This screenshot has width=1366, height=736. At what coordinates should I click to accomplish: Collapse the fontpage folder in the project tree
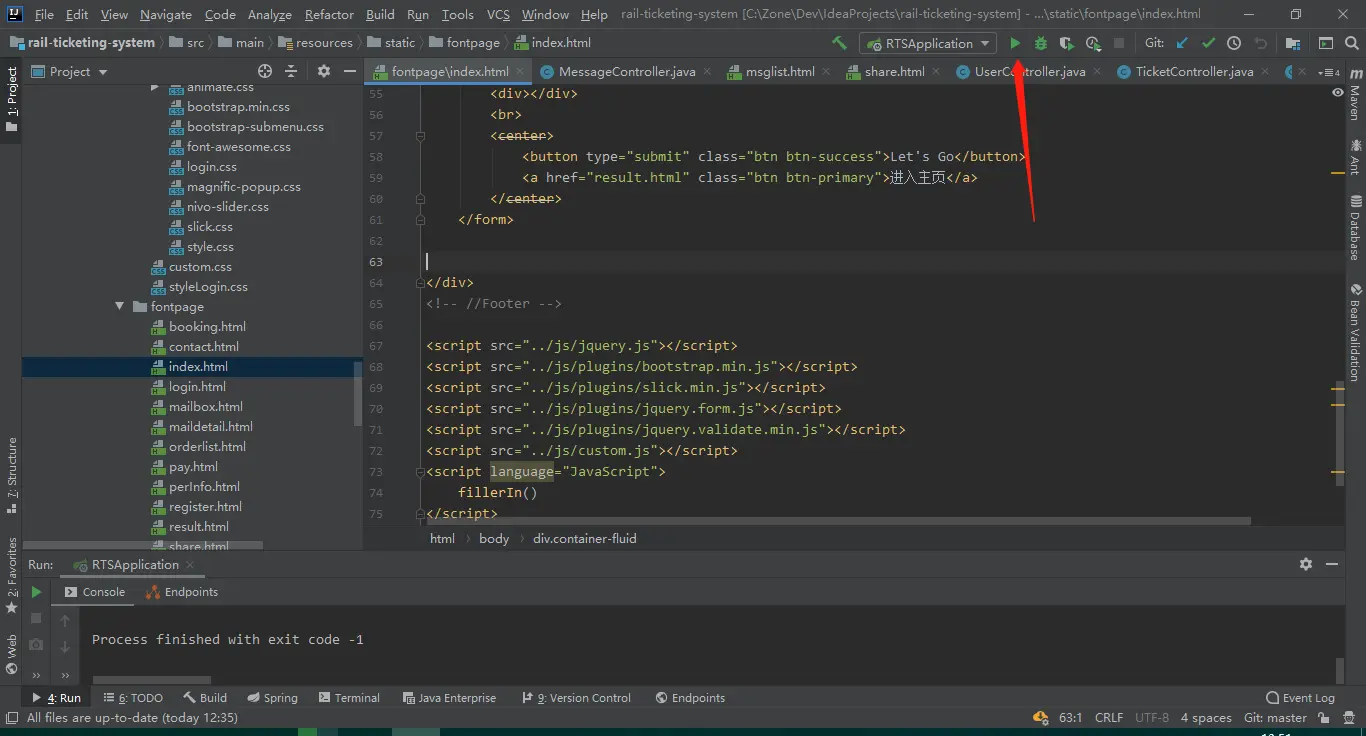pos(120,307)
